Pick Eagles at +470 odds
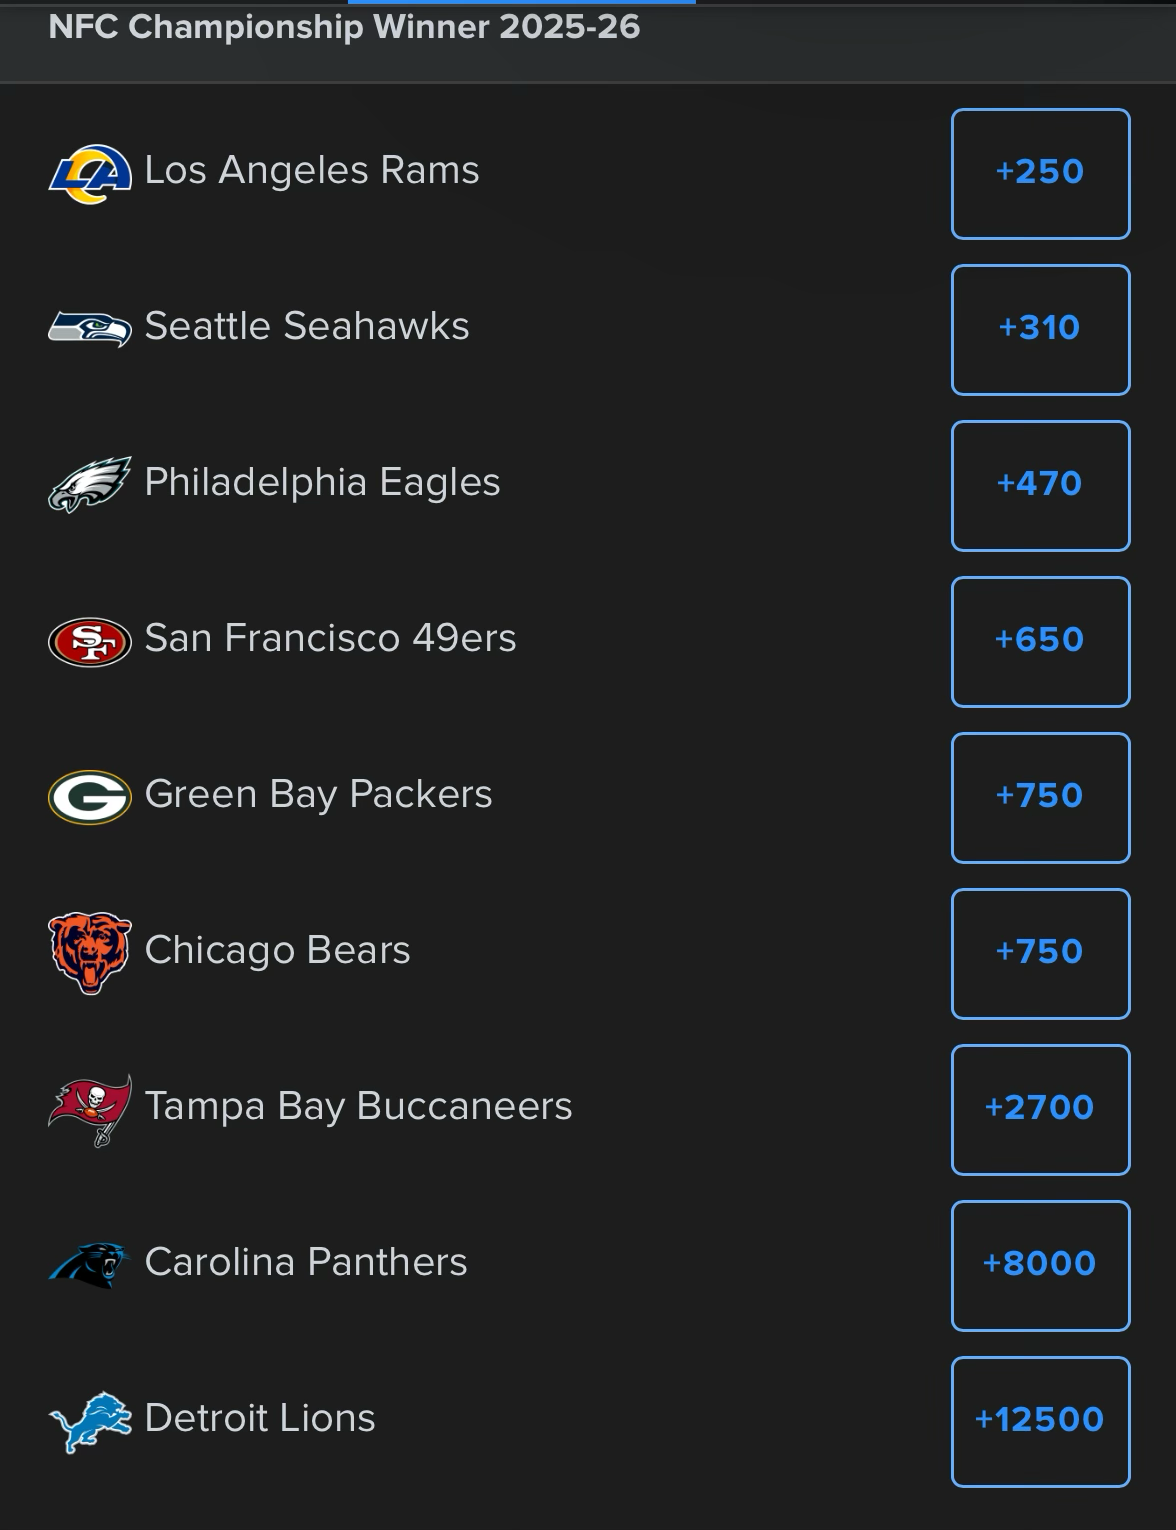The height and width of the screenshot is (1530, 1176). click(x=1040, y=486)
